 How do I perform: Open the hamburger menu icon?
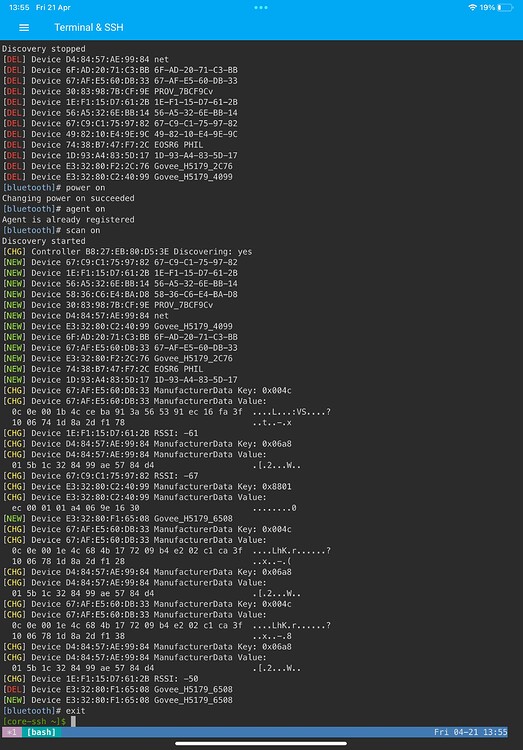(24, 28)
